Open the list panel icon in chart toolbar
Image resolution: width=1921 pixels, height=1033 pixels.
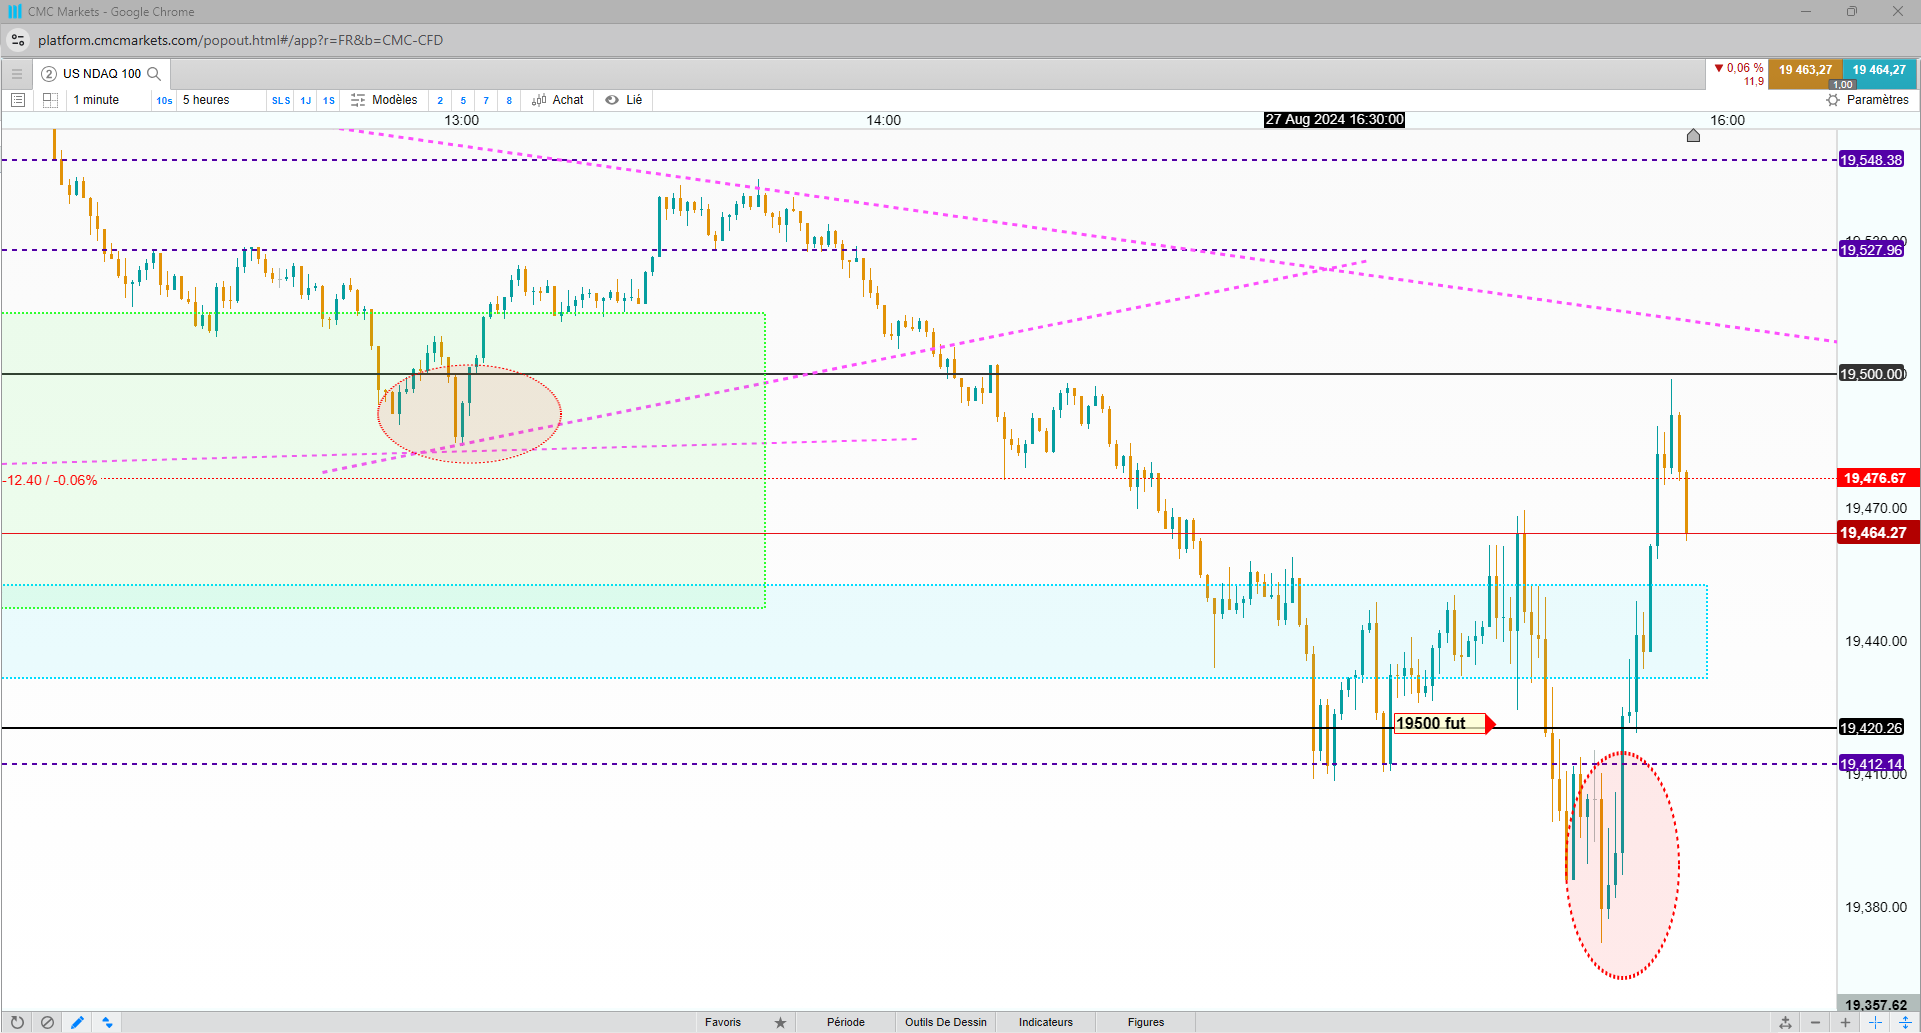pyautogui.click(x=17, y=100)
